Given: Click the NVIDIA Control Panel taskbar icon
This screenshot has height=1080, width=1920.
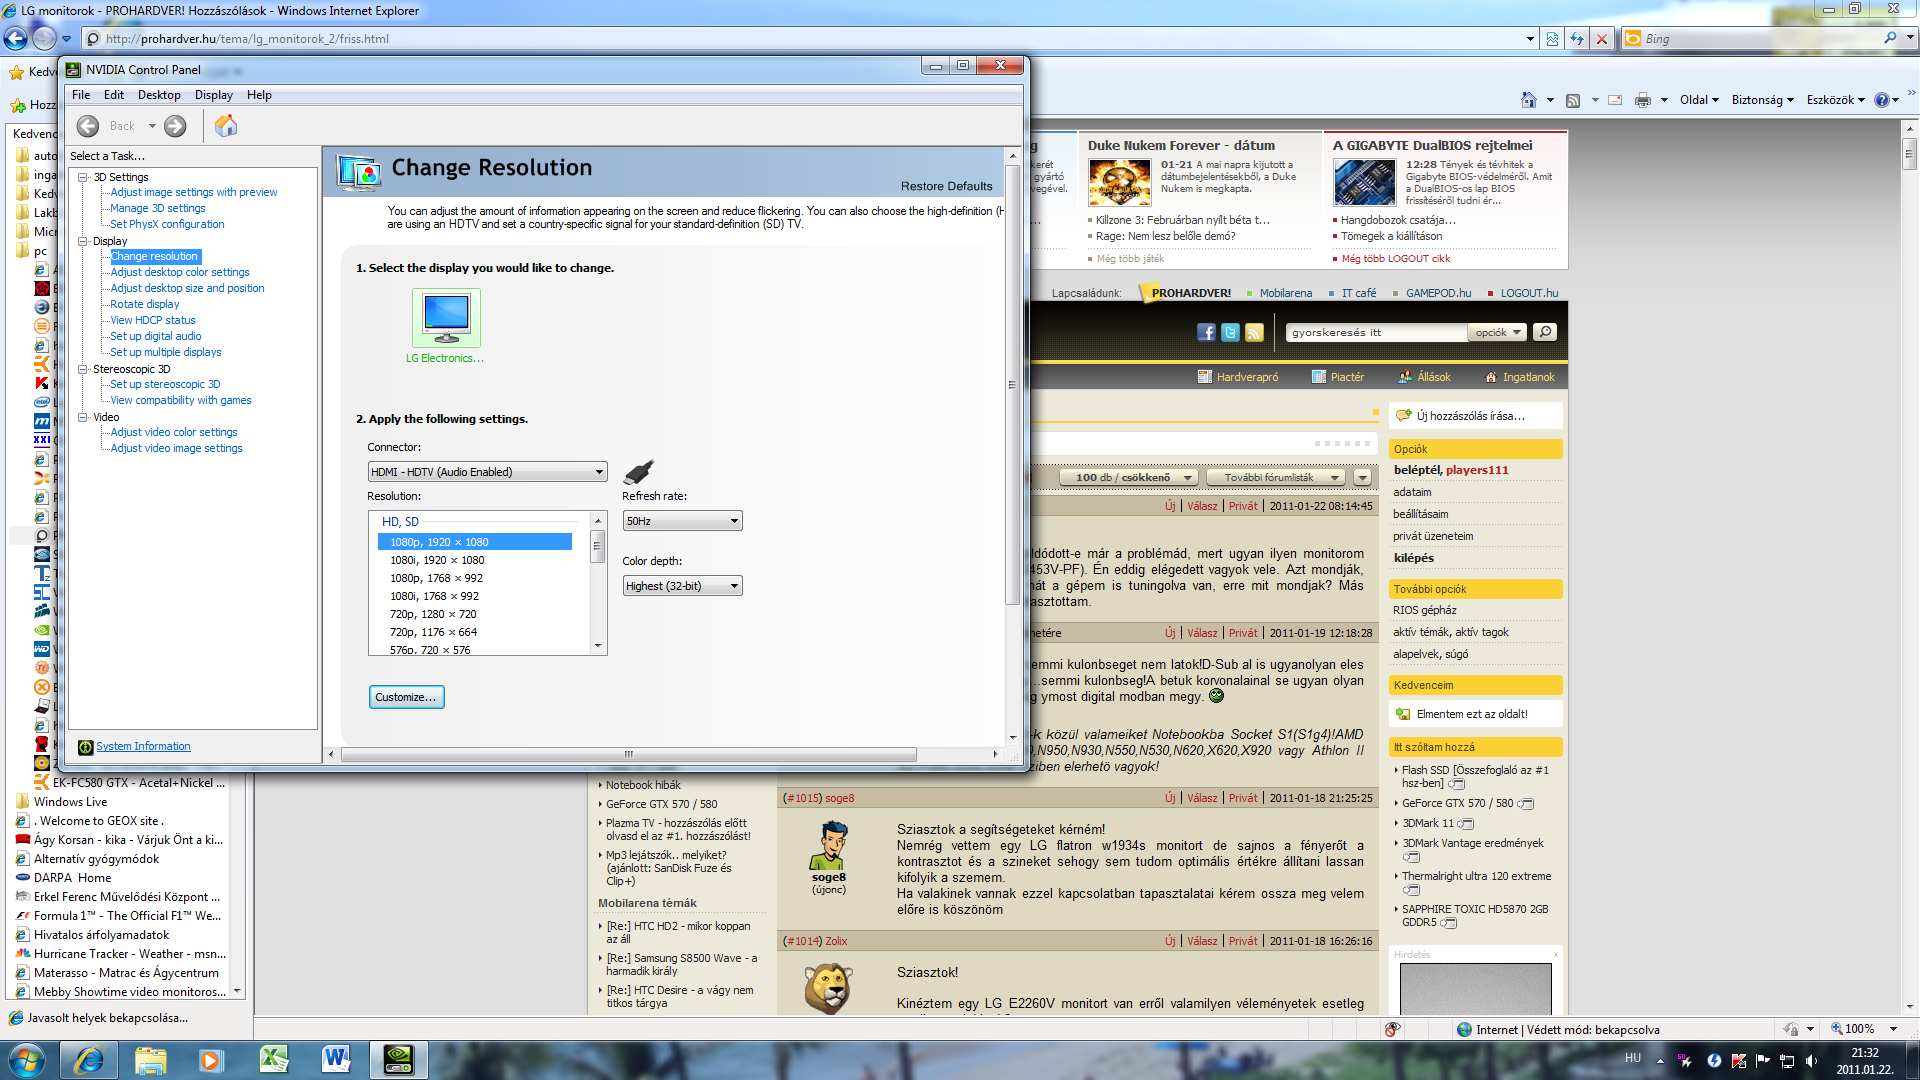Looking at the screenshot, I should tap(398, 1060).
